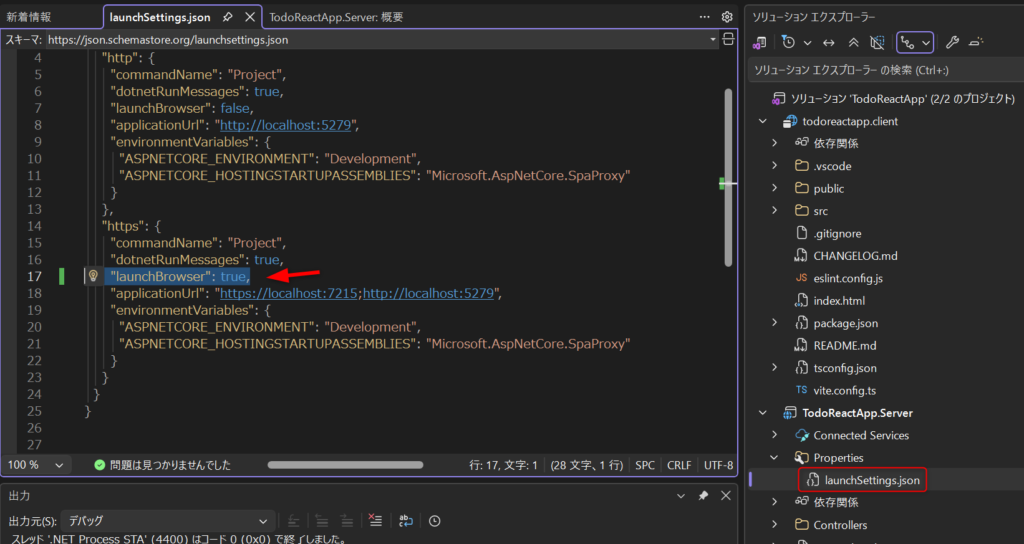1024x544 pixels.
Task: Click the Collapse All icon in Solution Explorer
Action: coord(853,42)
